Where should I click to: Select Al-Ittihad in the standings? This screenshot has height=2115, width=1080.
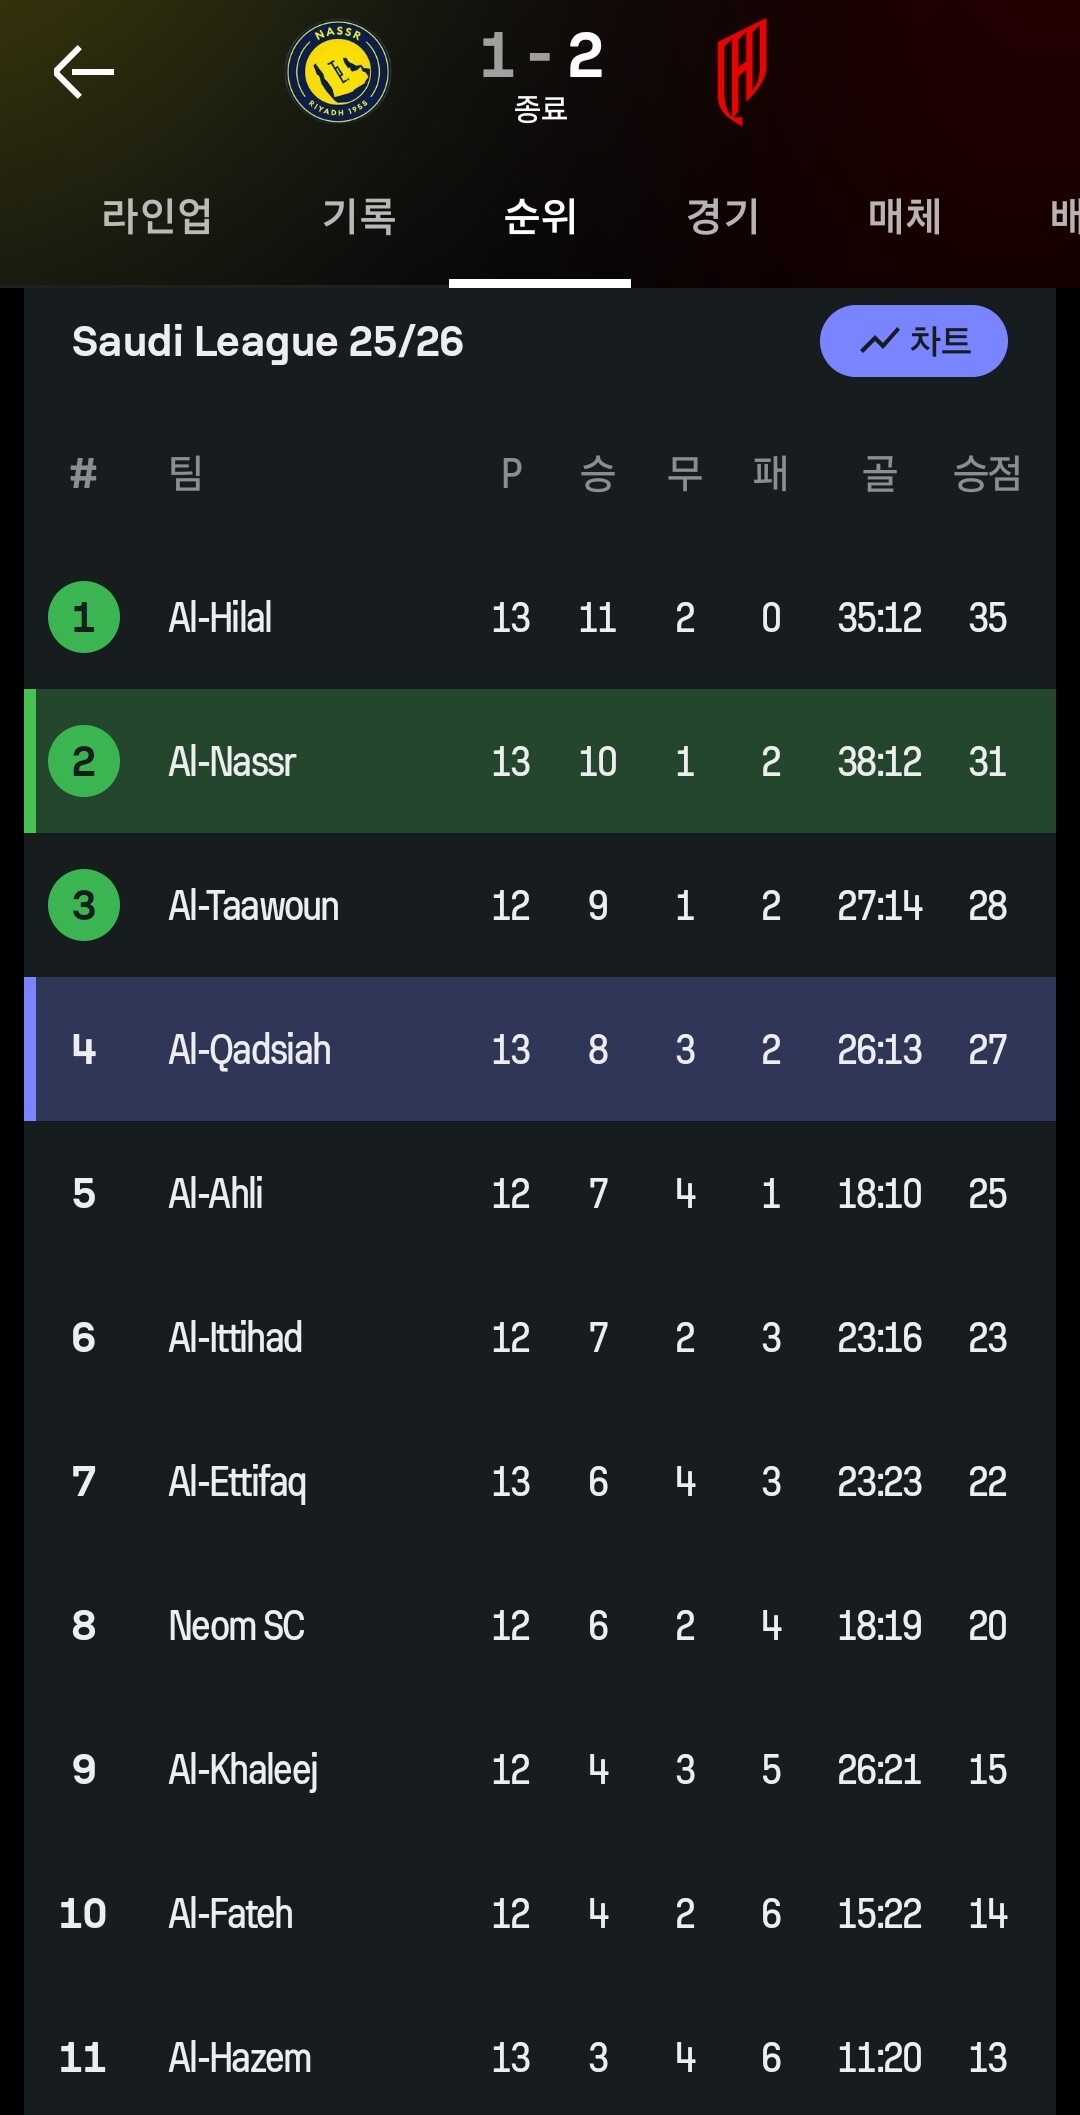click(236, 1338)
